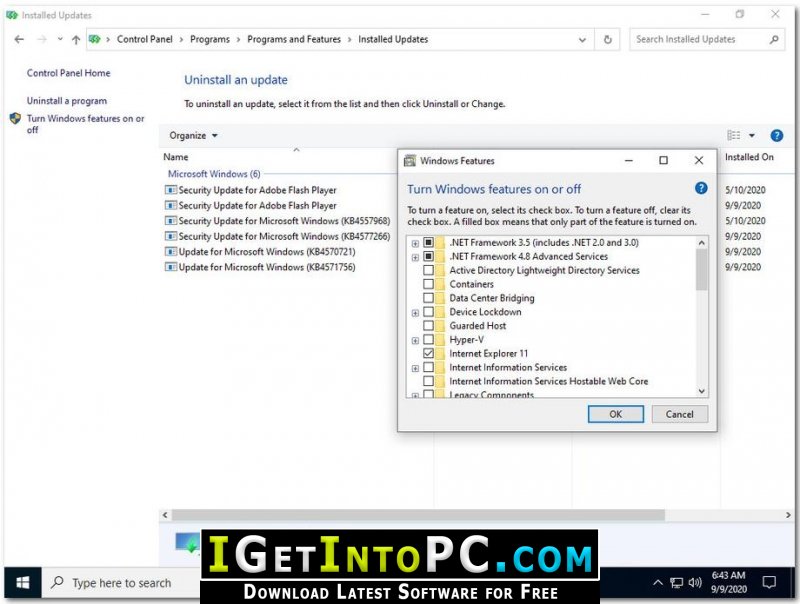Open the view options dropdown arrow
The height and width of the screenshot is (604, 800).
click(x=752, y=135)
